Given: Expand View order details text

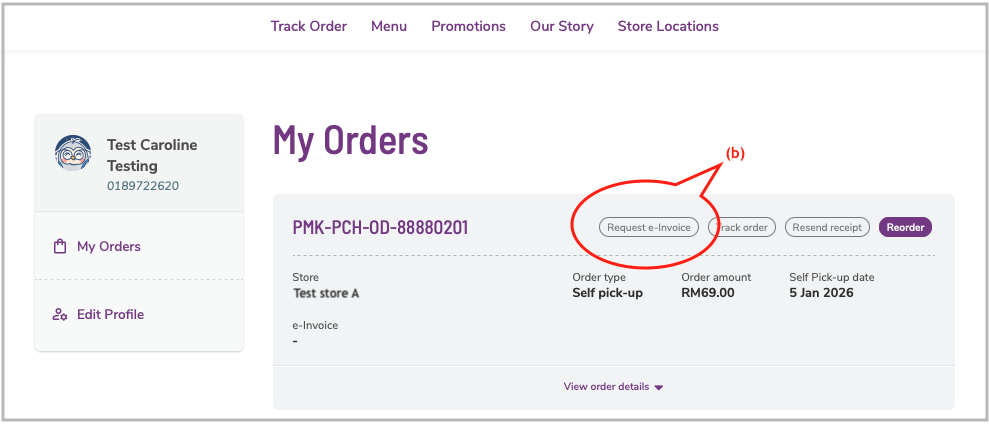Looking at the screenshot, I should tap(606, 387).
